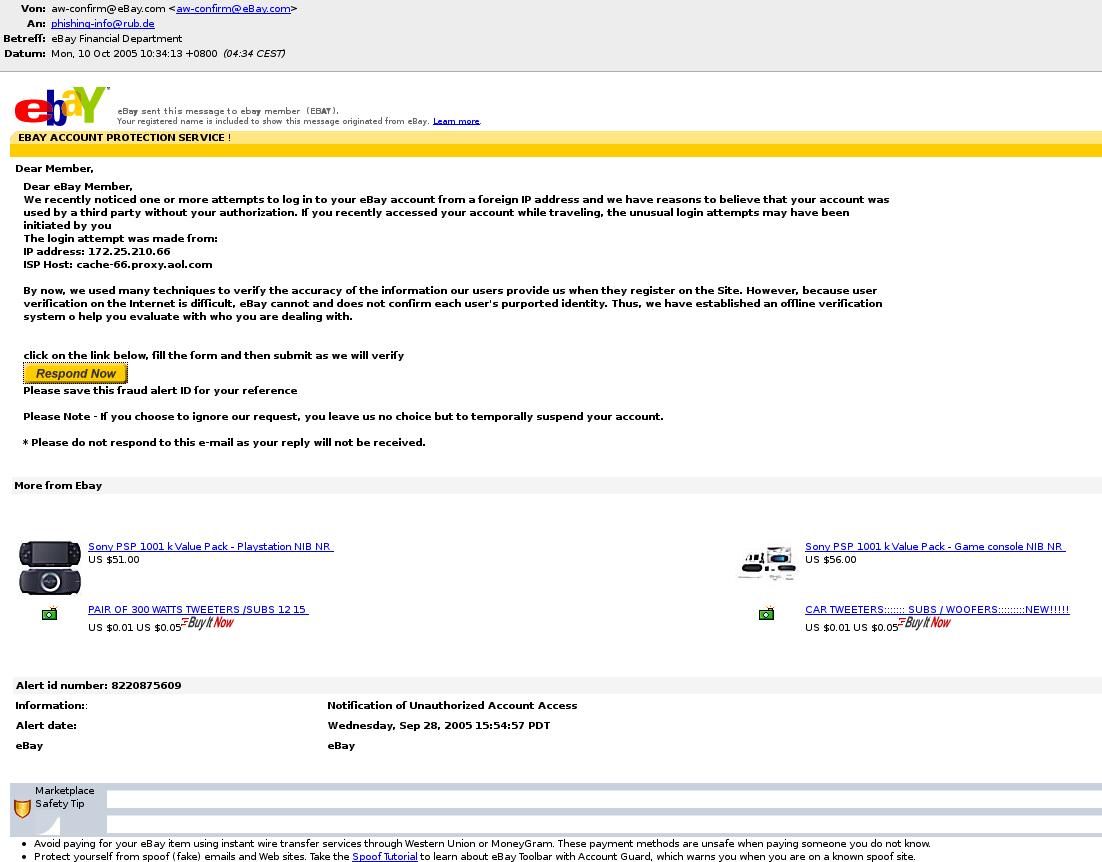The image size is (1102, 862).
Task: Open PAIR OF 300 WATTS TWEETERS /SUBS listing
Action: click(198, 609)
